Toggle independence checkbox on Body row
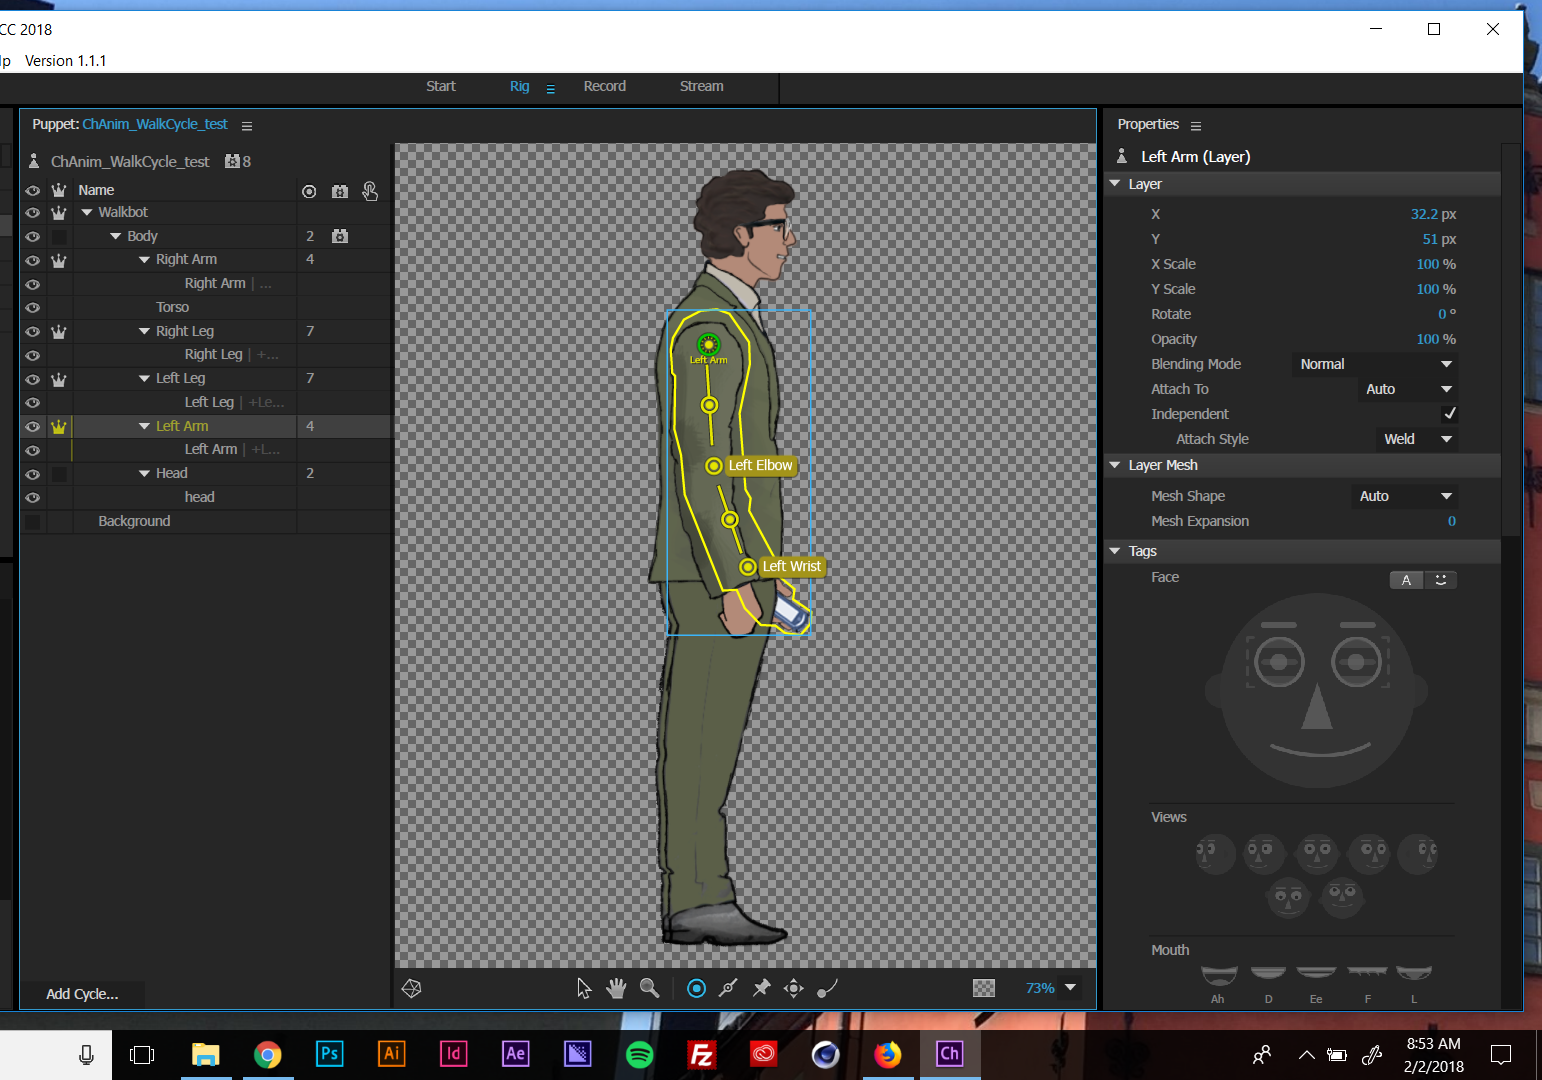This screenshot has width=1542, height=1080. pos(59,237)
